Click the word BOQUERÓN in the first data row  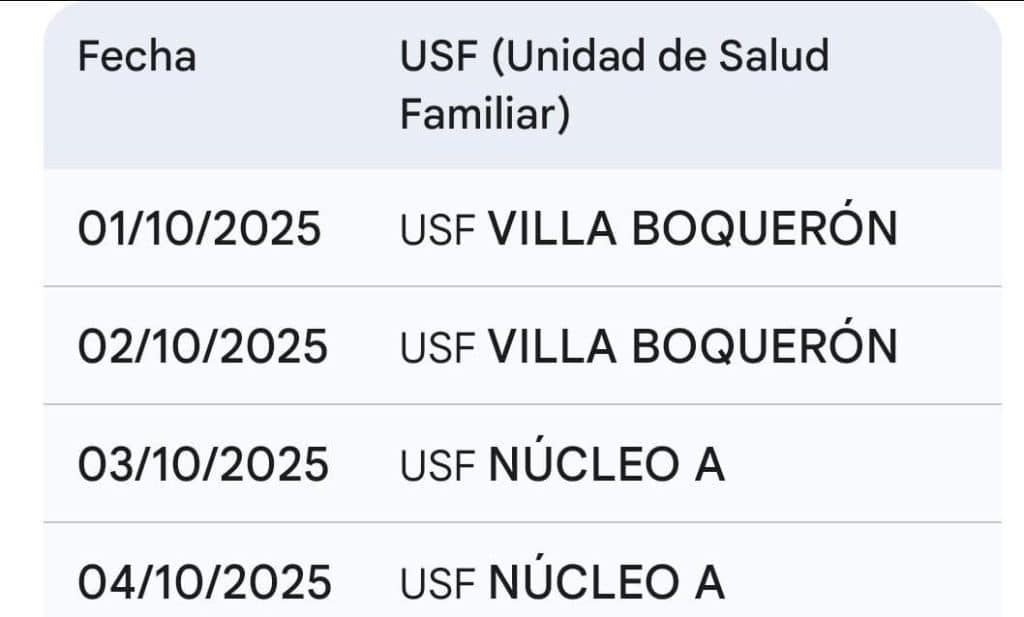(765, 229)
